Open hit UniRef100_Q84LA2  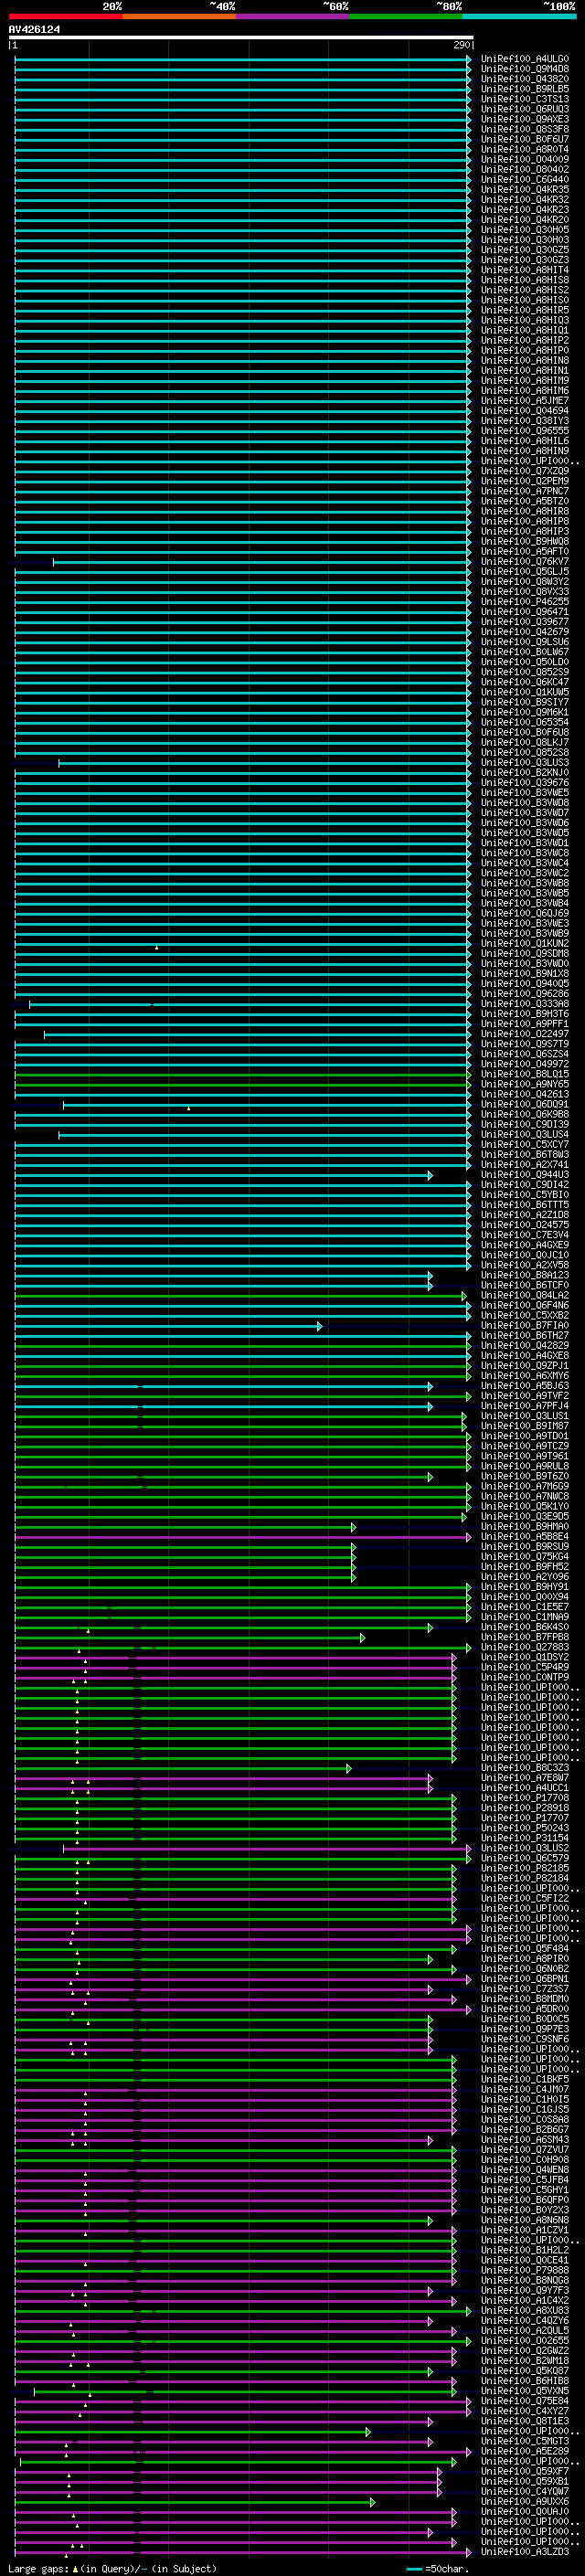click(524, 1295)
